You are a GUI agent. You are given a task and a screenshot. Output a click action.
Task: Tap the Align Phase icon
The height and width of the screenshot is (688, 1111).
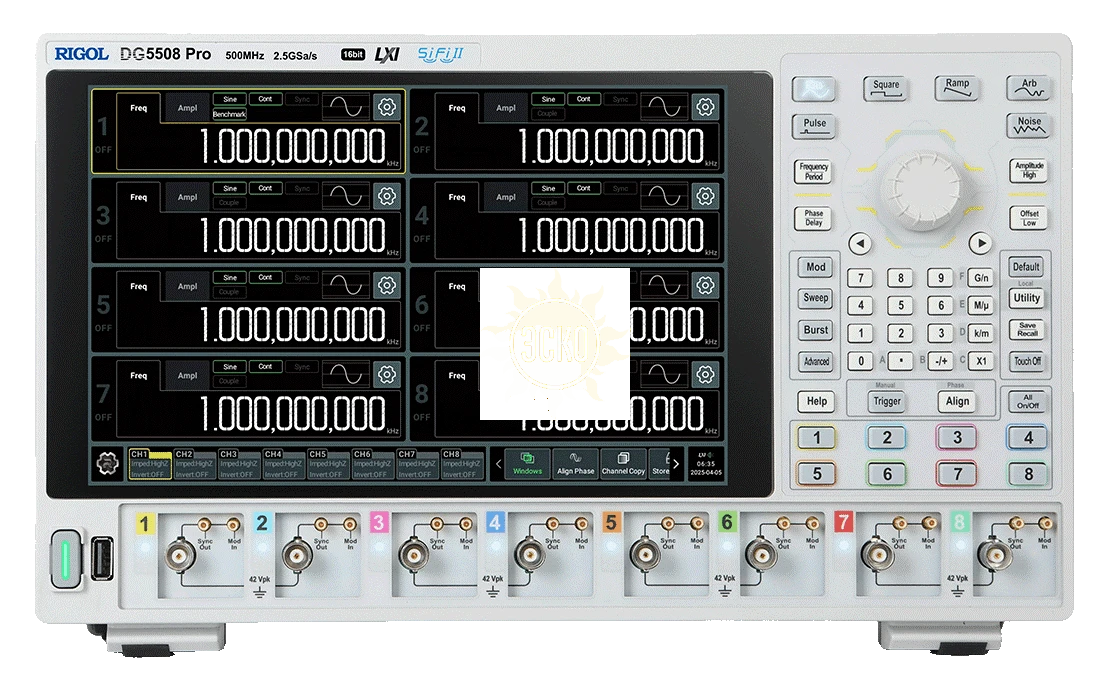[x=575, y=464]
